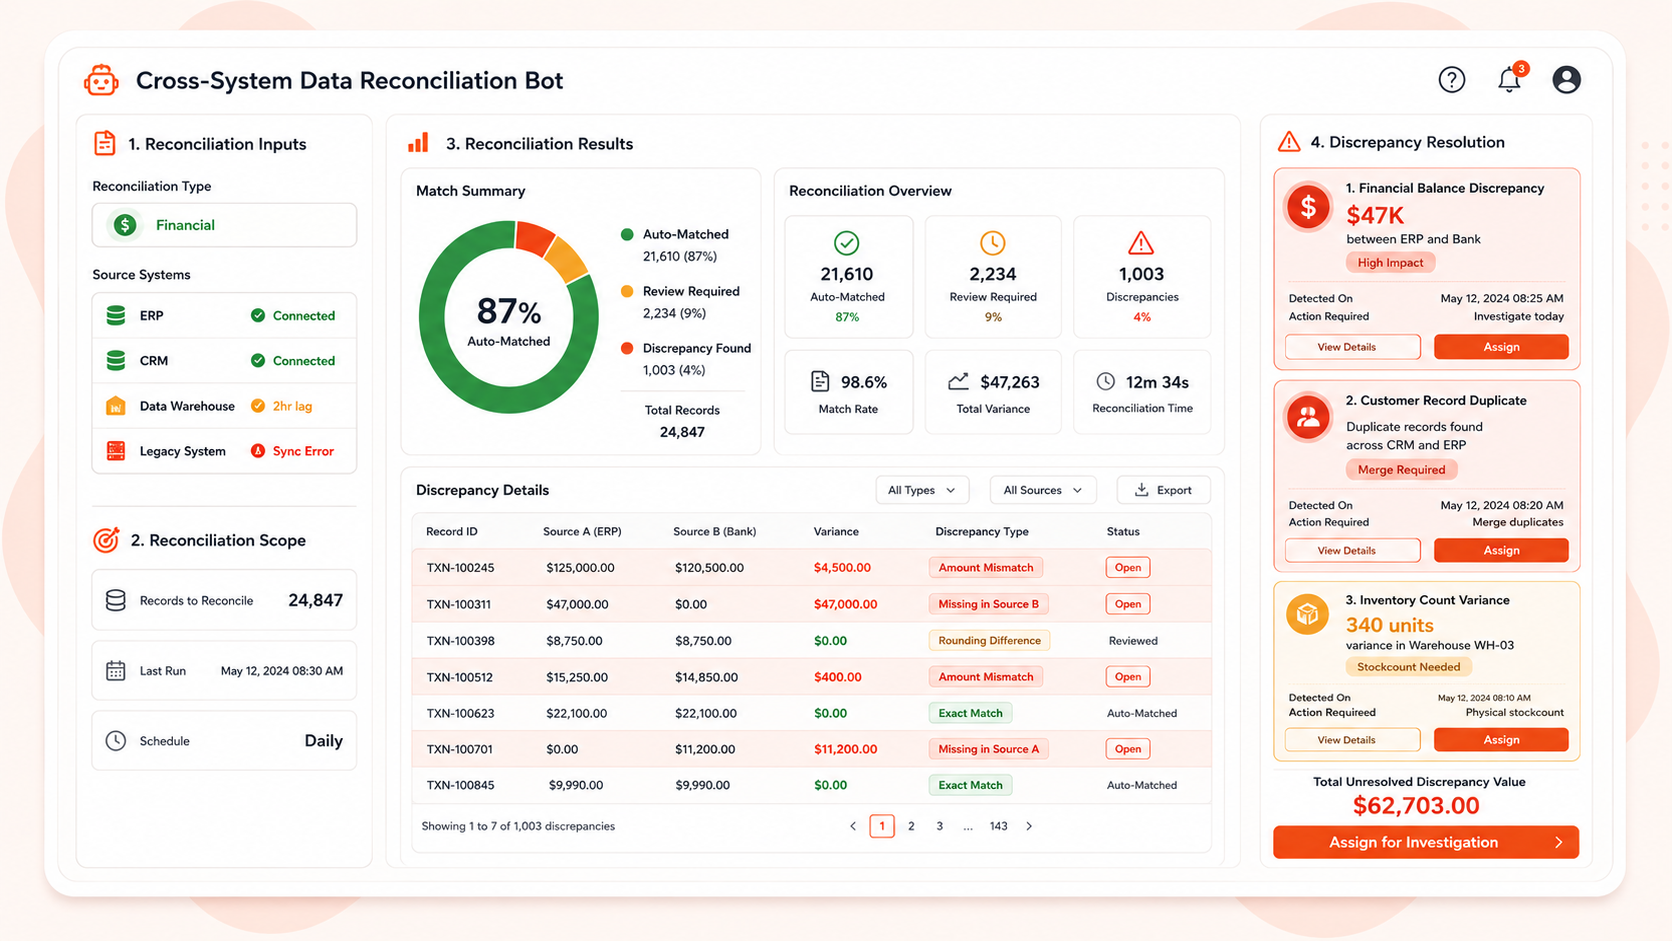Viewport: 1672px width, 941px height.
Task: Click the Variance column header
Action: [x=836, y=532]
